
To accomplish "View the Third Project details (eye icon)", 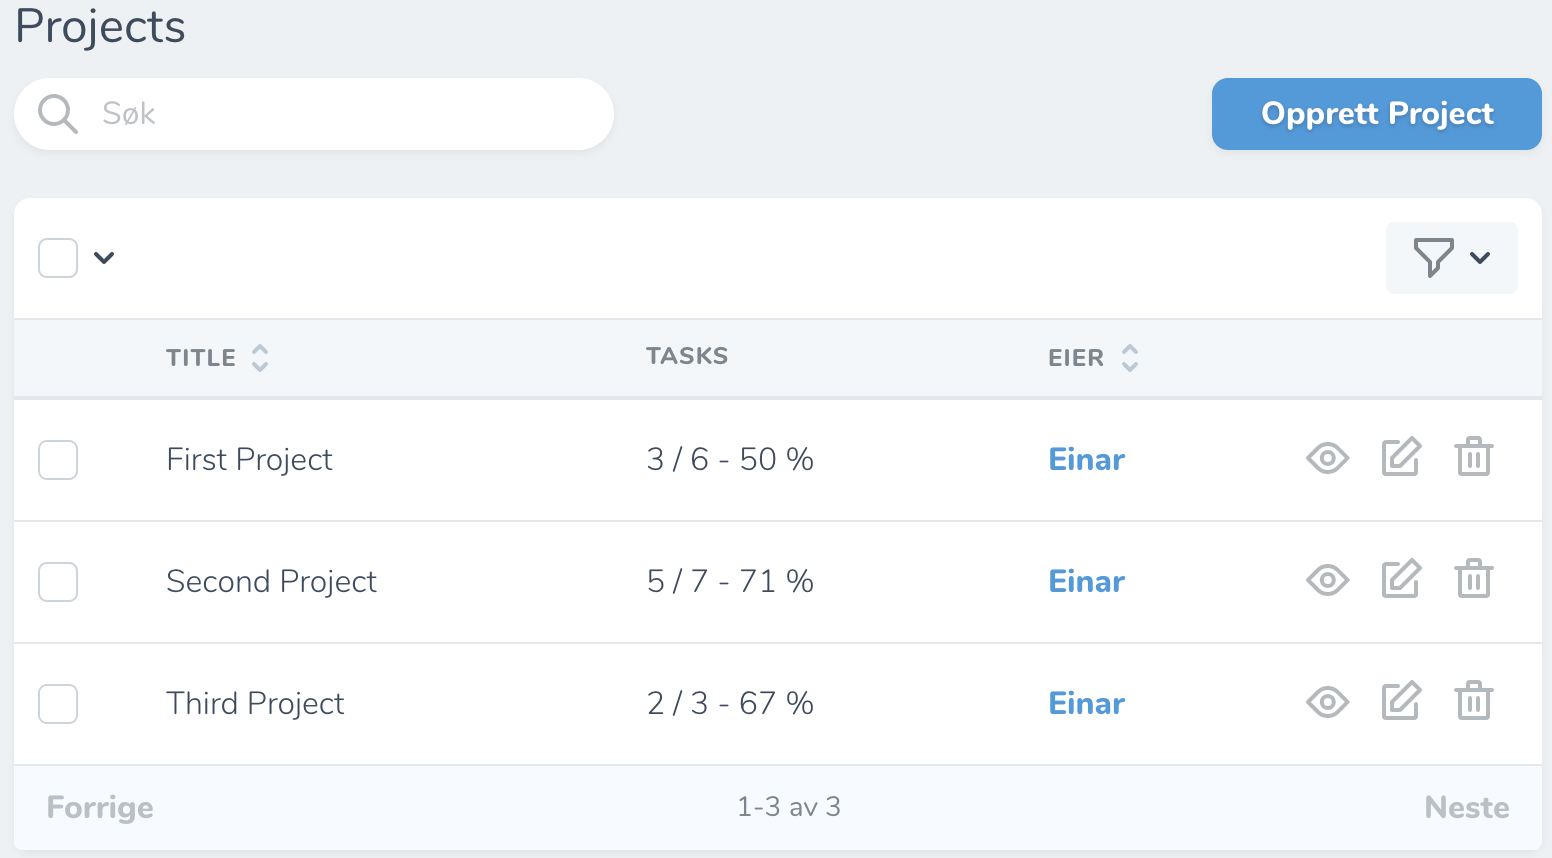I will (1327, 703).
